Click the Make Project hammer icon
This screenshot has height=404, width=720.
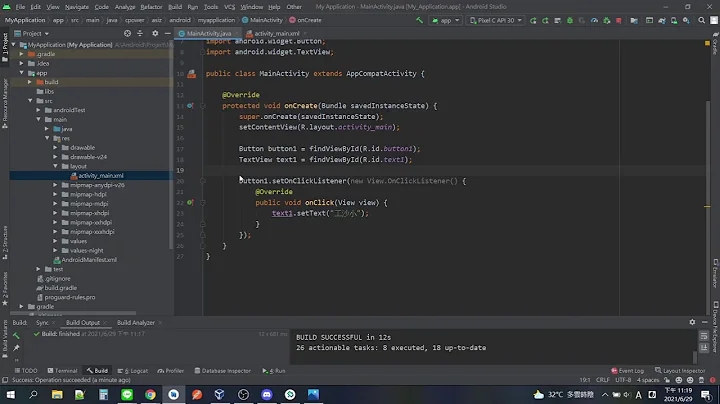click(x=419, y=20)
